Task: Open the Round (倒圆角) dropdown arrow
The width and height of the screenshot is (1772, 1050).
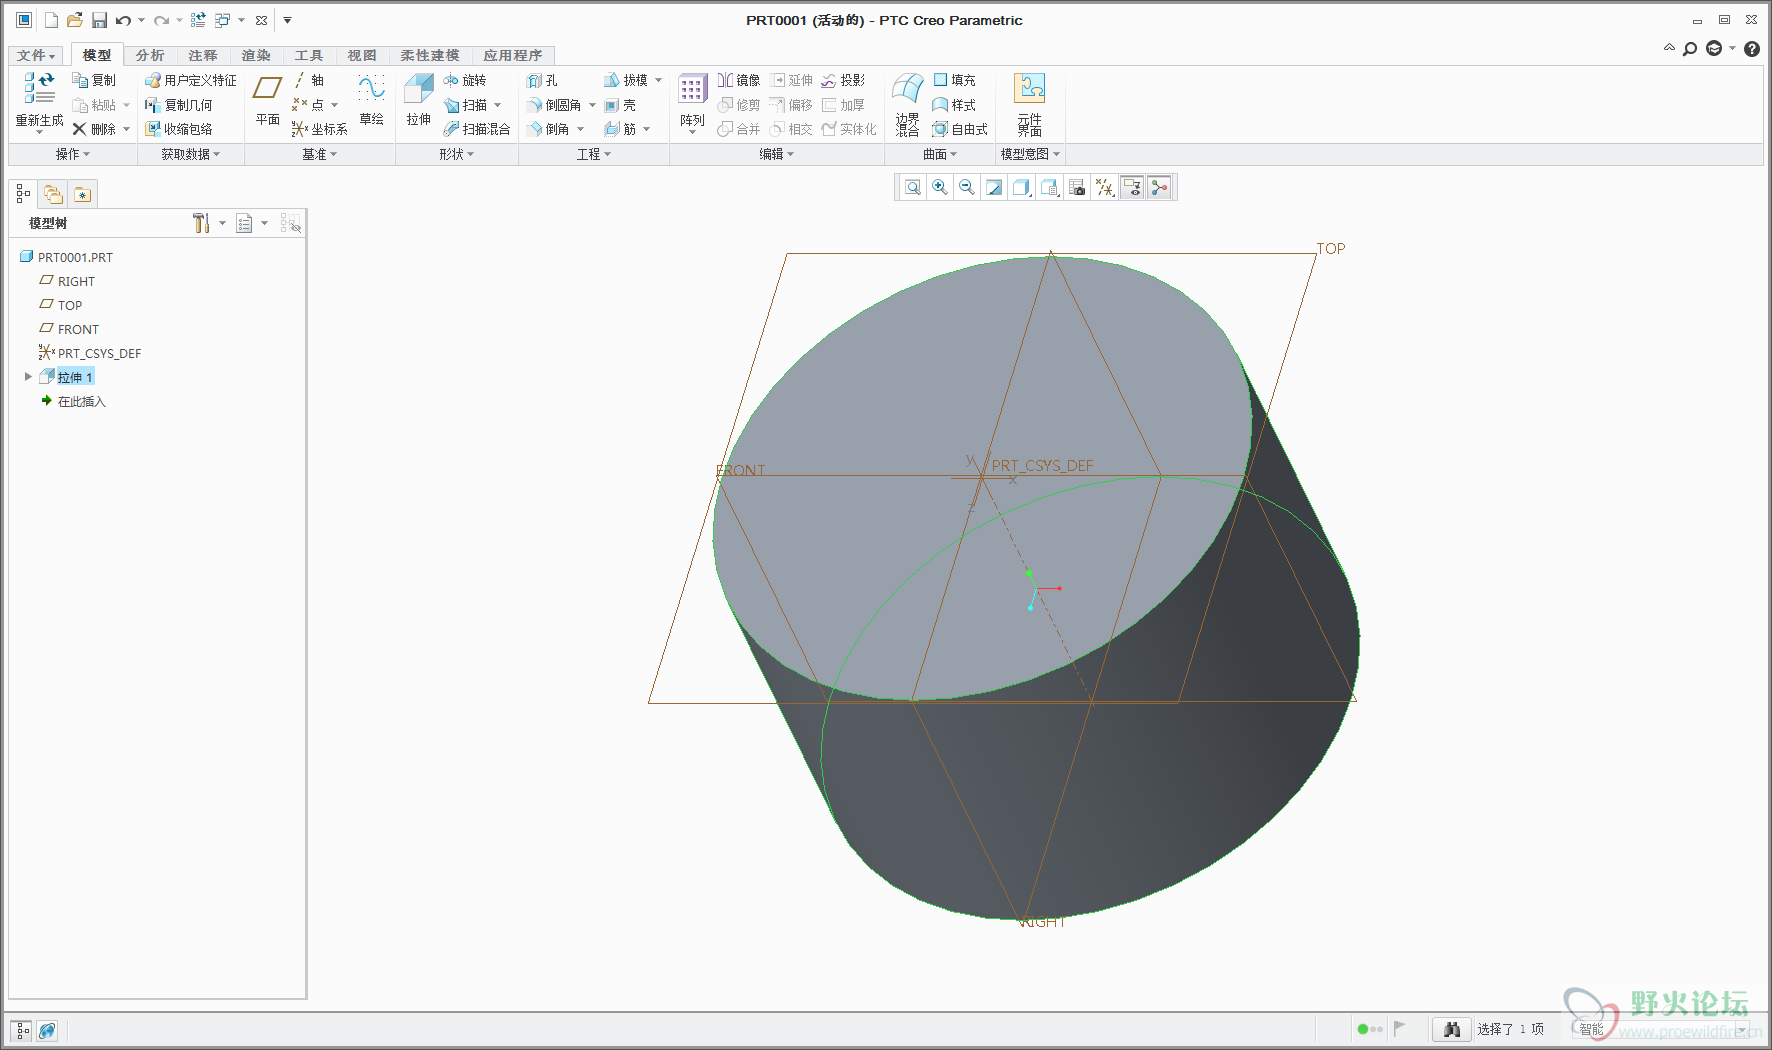Action: (592, 105)
